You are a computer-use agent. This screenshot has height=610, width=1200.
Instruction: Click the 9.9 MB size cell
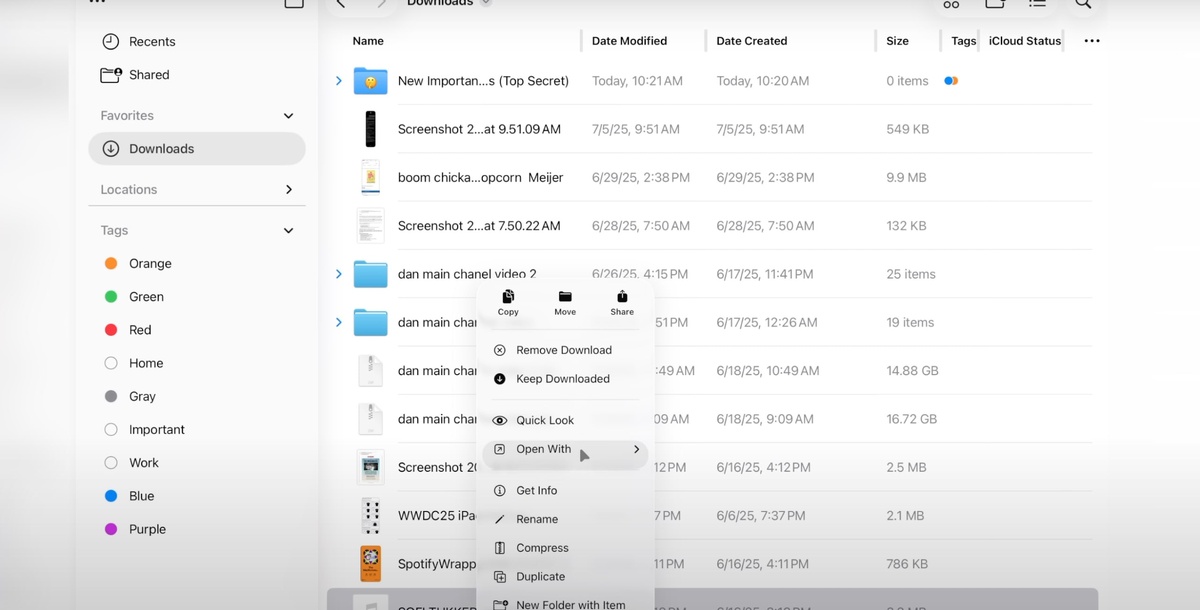point(906,178)
